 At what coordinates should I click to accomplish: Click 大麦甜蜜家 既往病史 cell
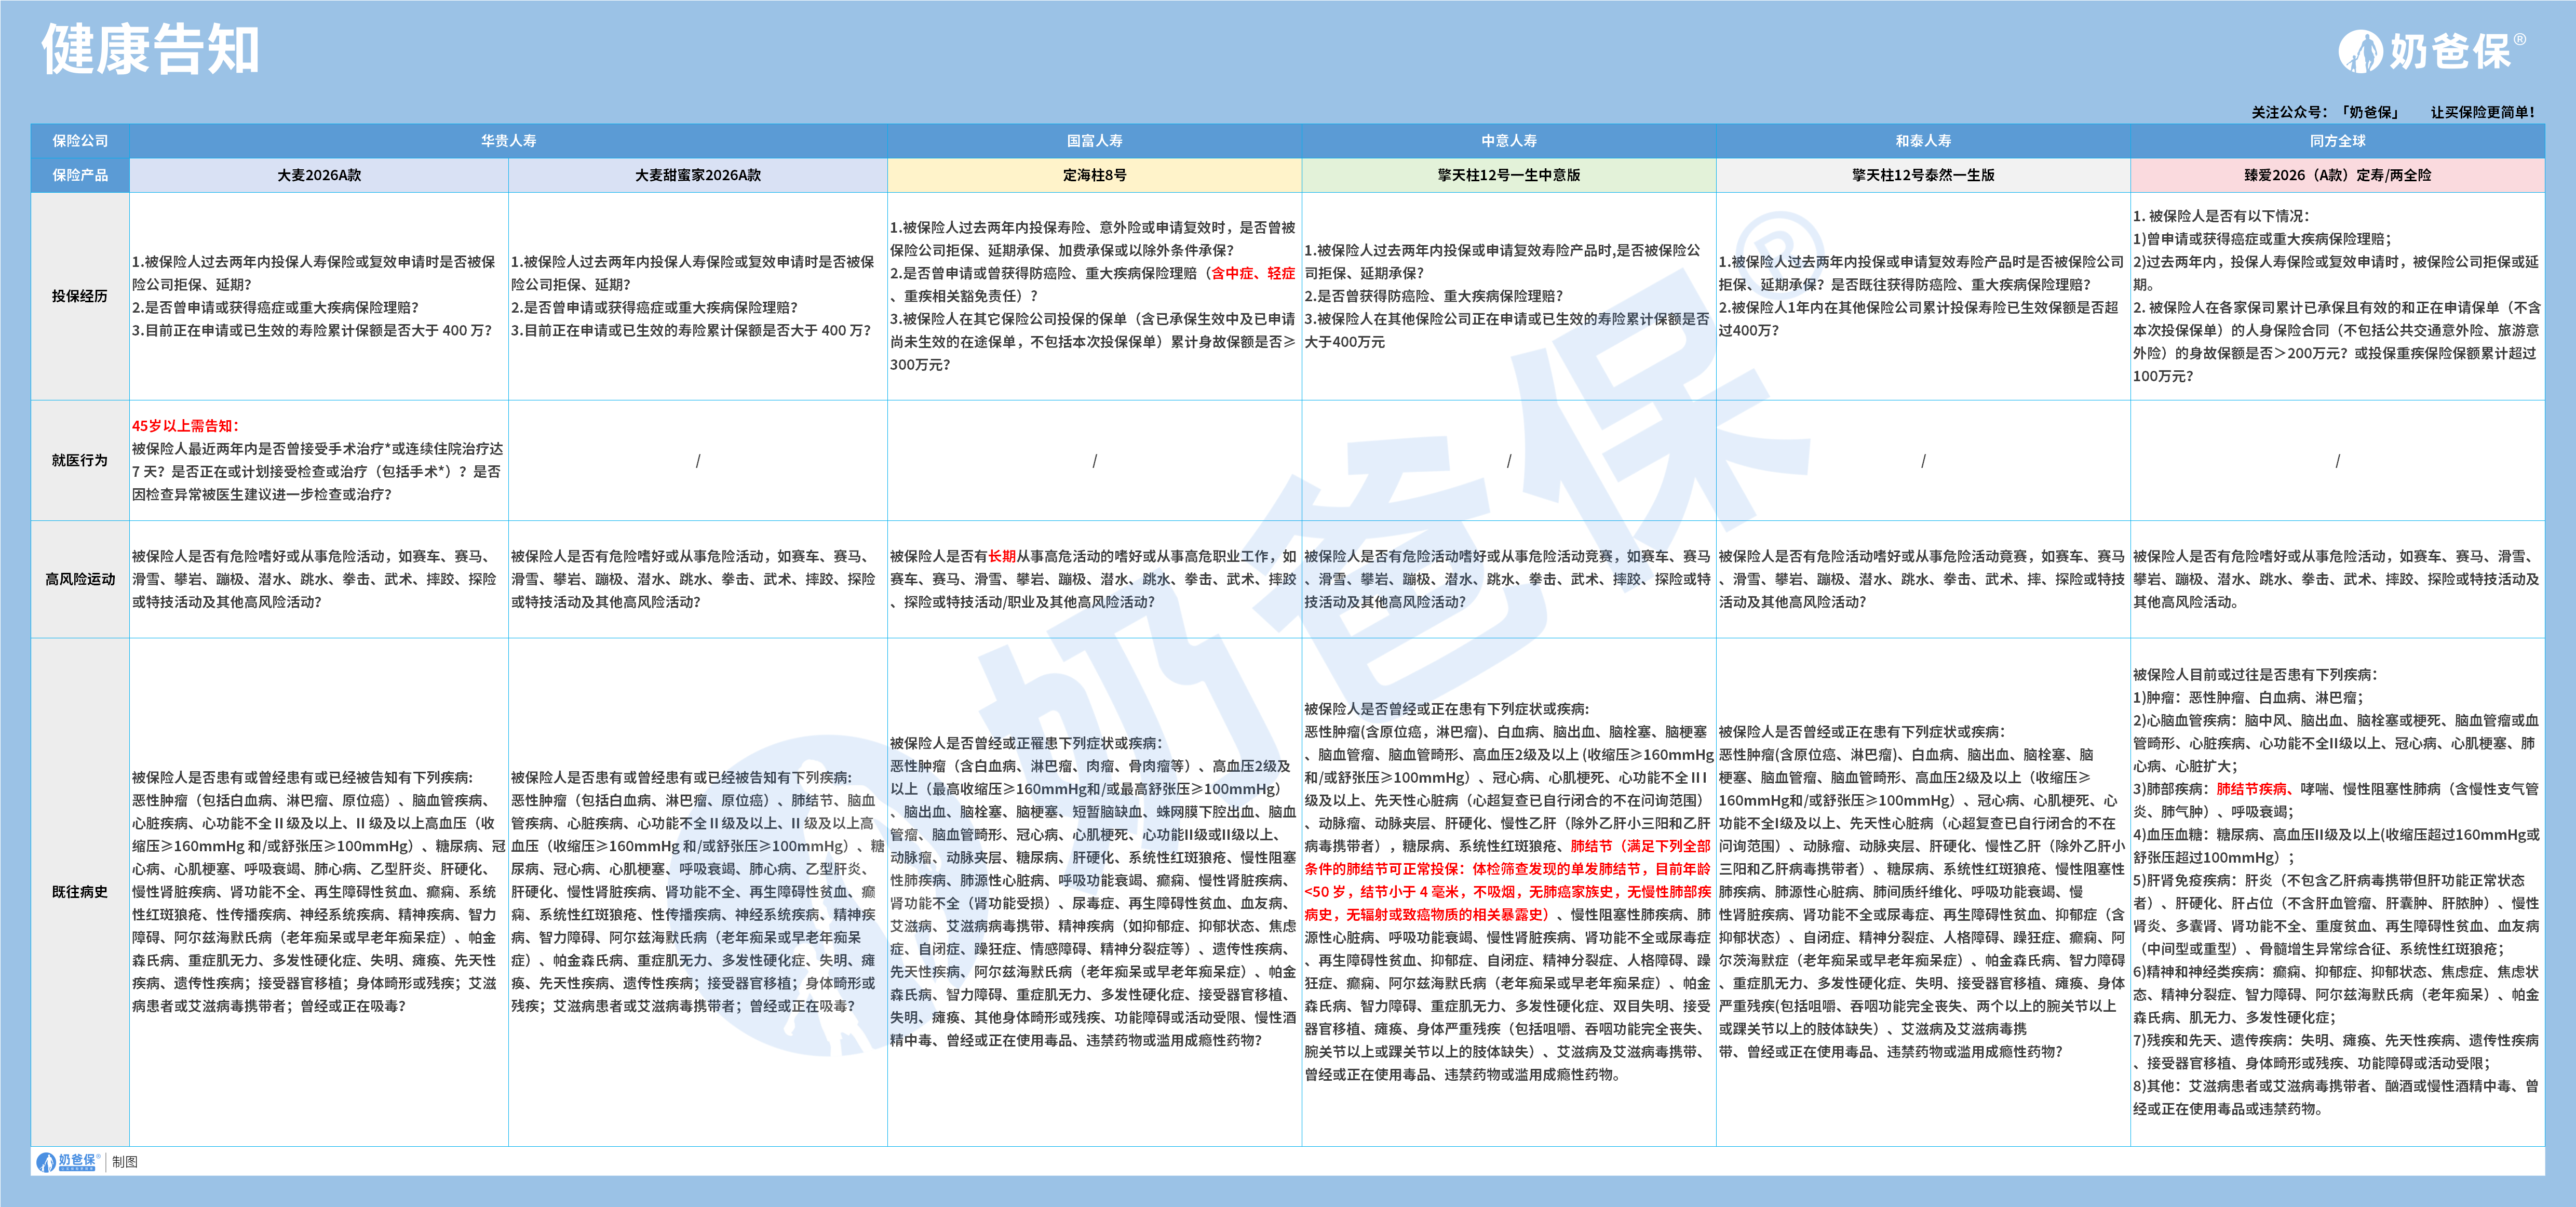pyautogui.click(x=698, y=892)
